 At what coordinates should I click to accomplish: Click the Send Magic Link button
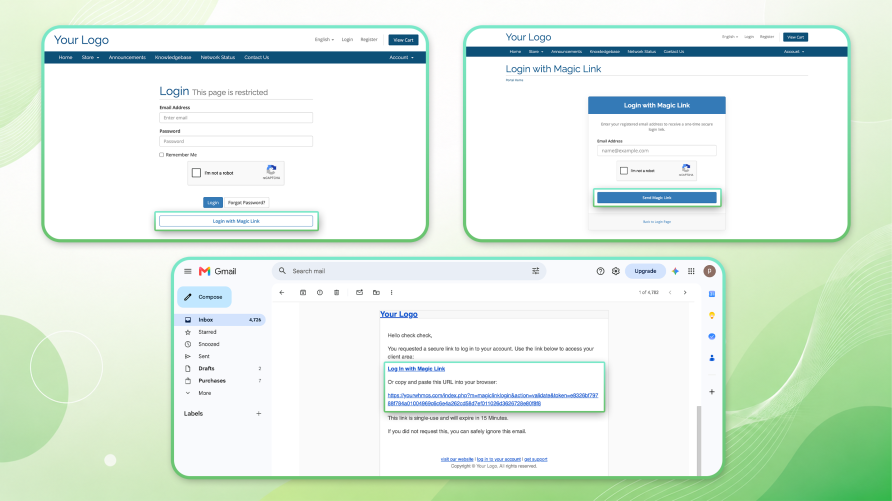tap(656, 197)
